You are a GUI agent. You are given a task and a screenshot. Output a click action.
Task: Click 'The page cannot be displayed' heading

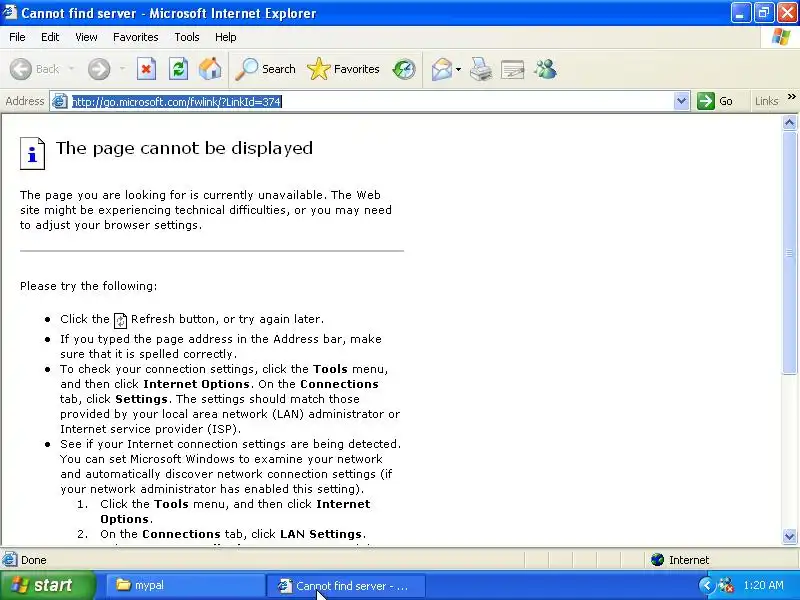pos(184,148)
